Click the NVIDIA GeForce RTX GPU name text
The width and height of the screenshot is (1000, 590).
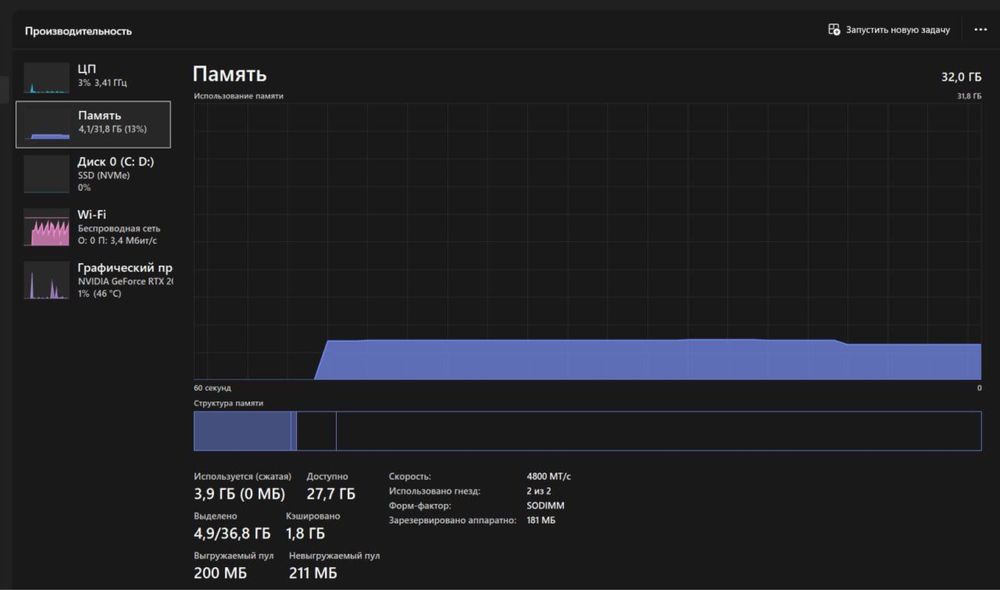point(126,281)
